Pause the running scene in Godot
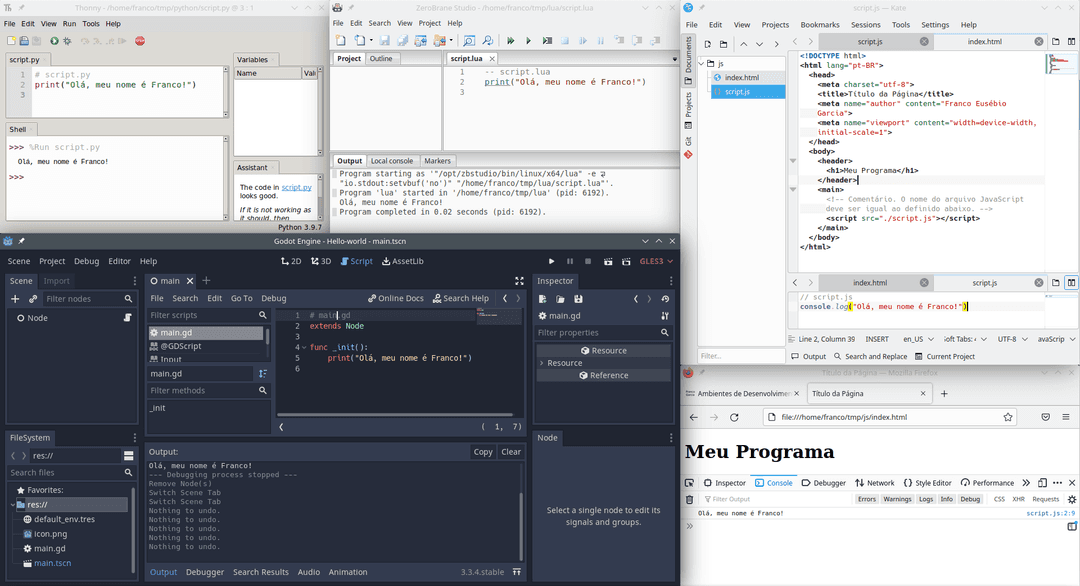 [570, 261]
